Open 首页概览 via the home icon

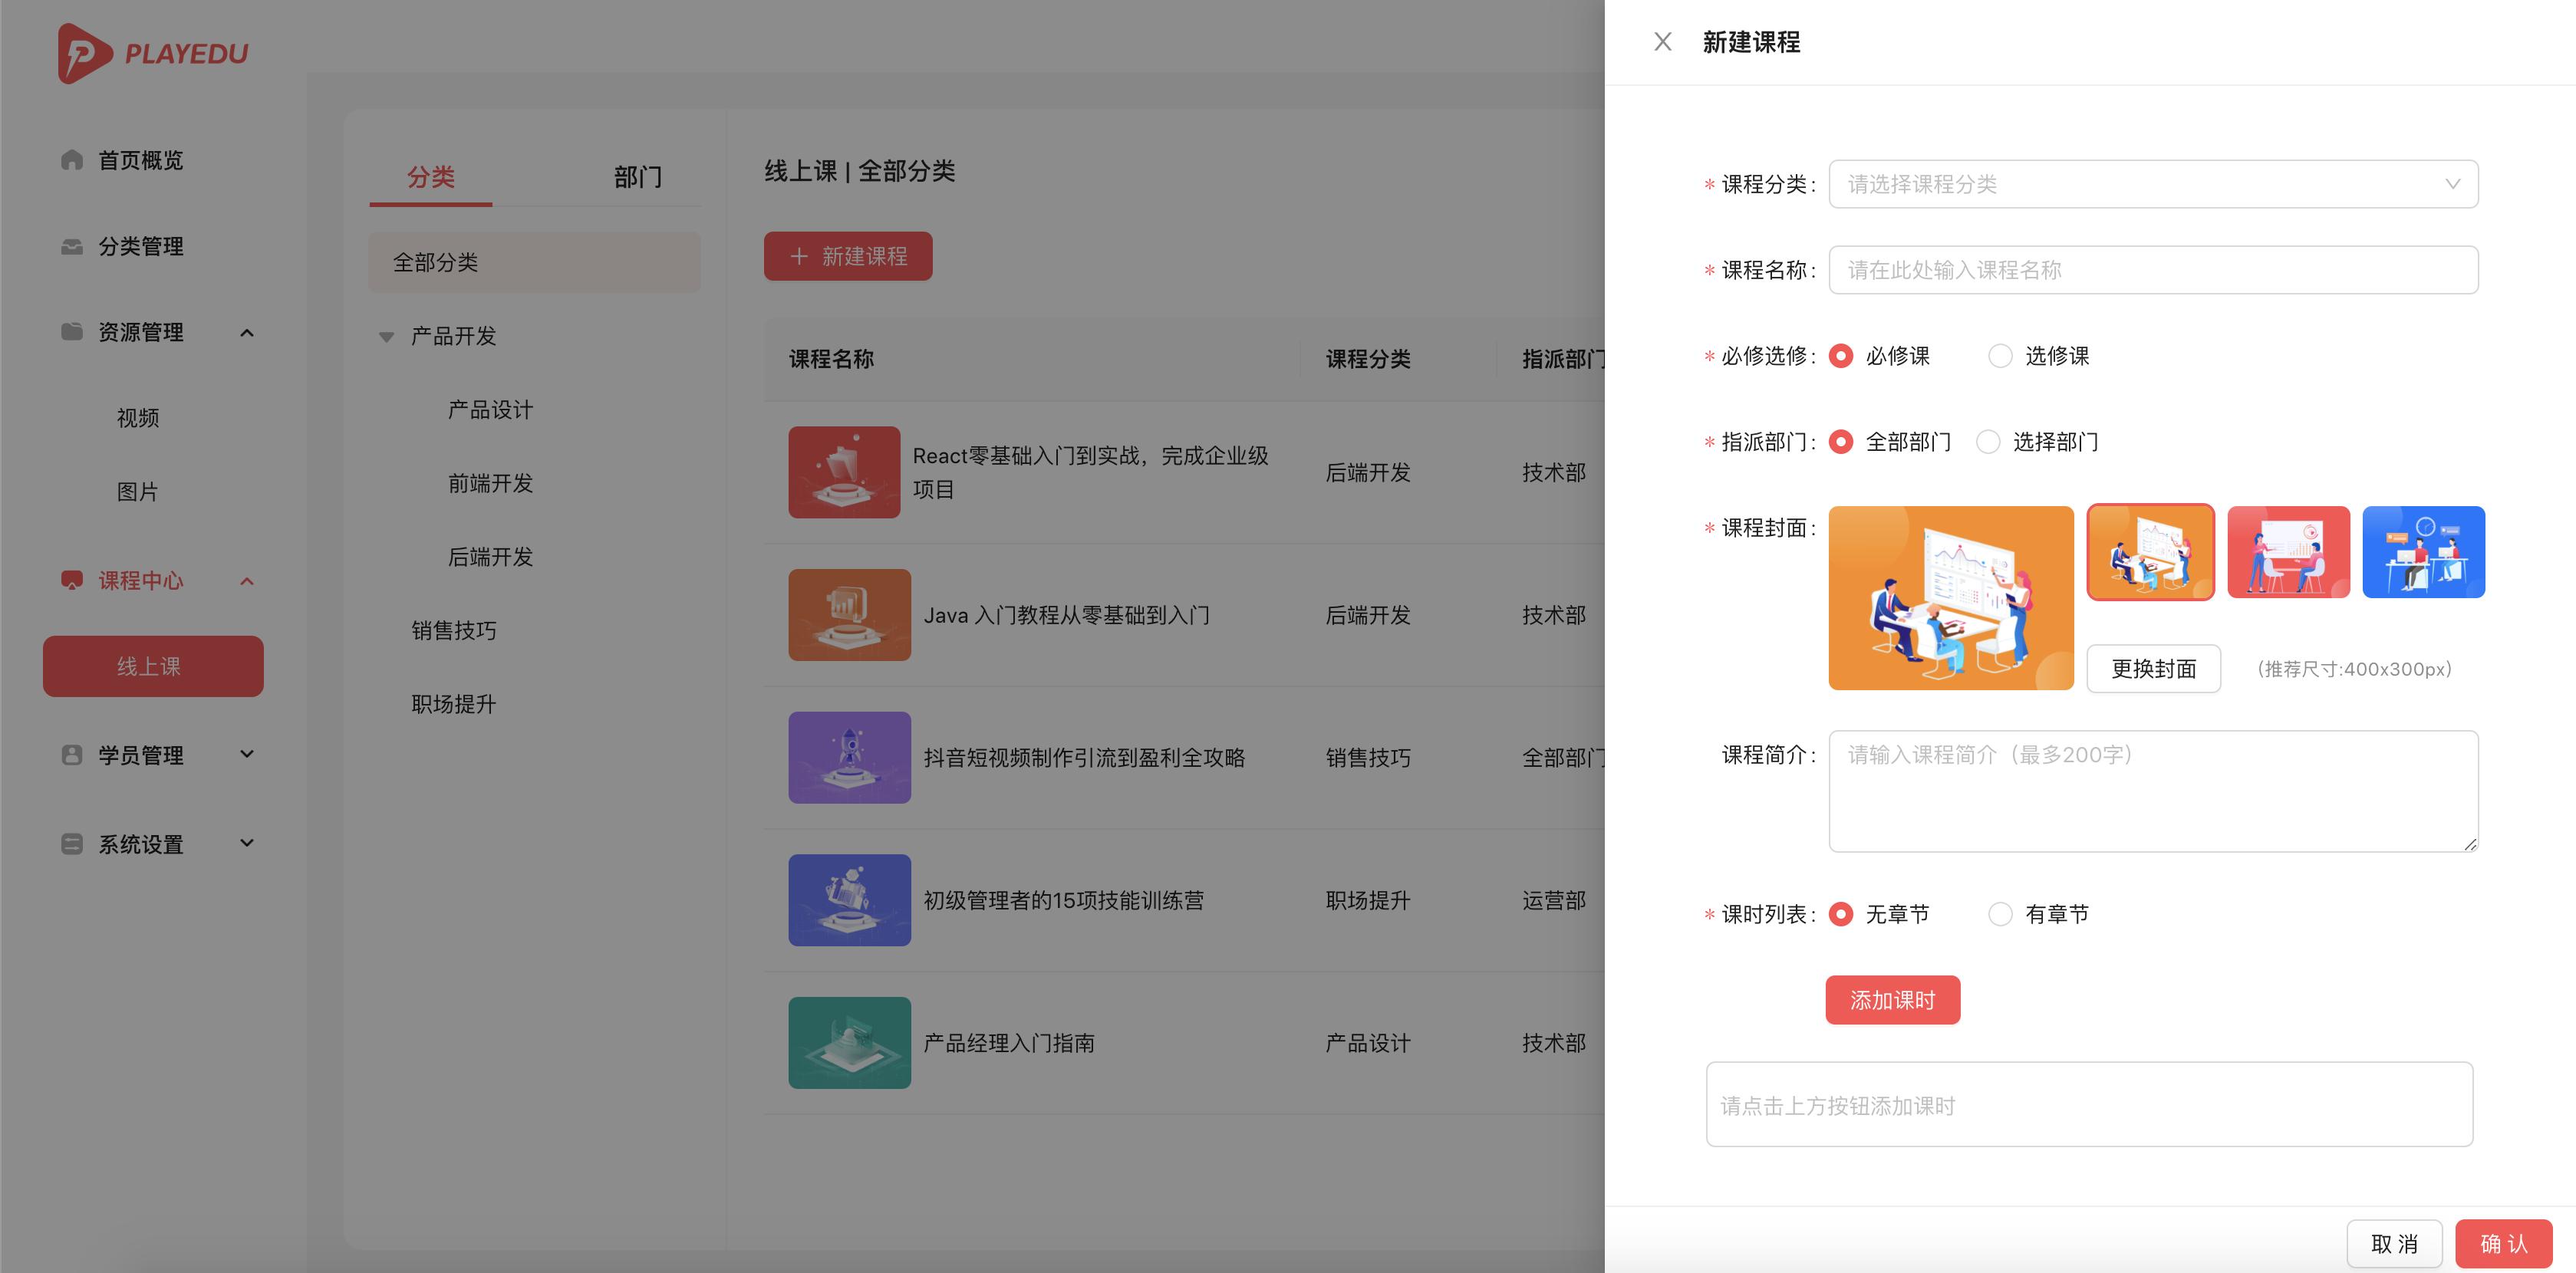[x=71, y=160]
